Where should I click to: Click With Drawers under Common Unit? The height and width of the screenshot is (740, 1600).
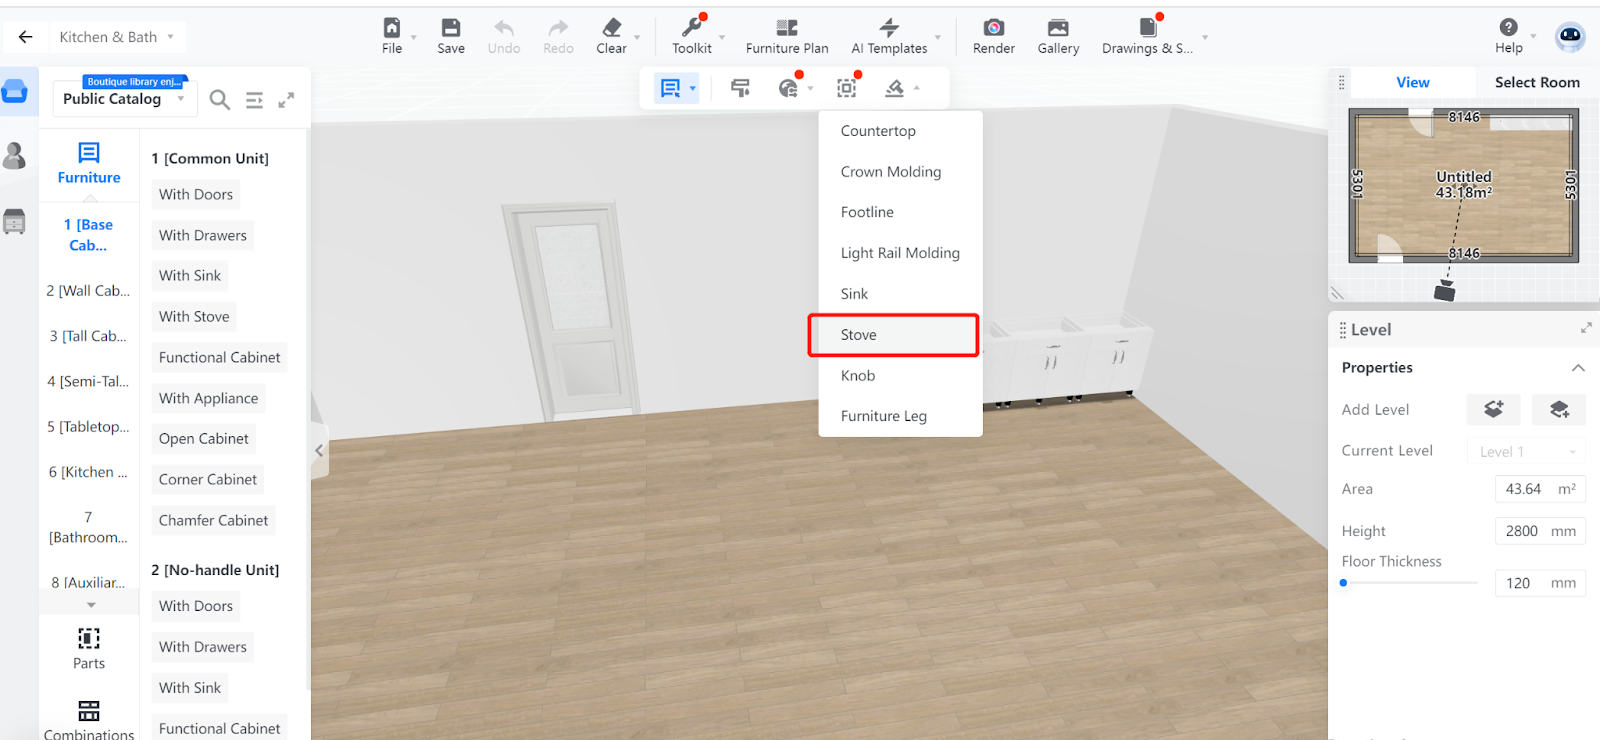[x=203, y=235]
